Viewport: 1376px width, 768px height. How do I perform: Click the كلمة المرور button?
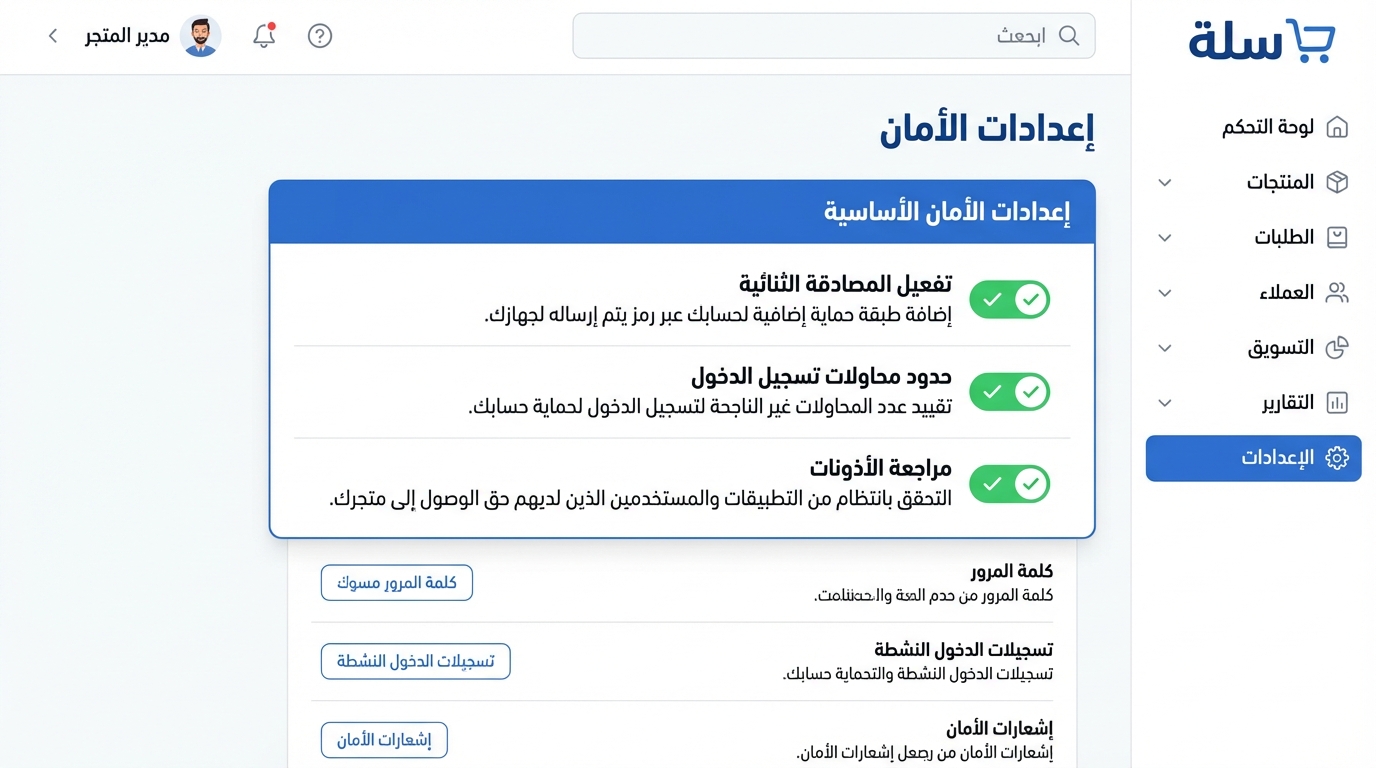pyautogui.click(x=396, y=582)
